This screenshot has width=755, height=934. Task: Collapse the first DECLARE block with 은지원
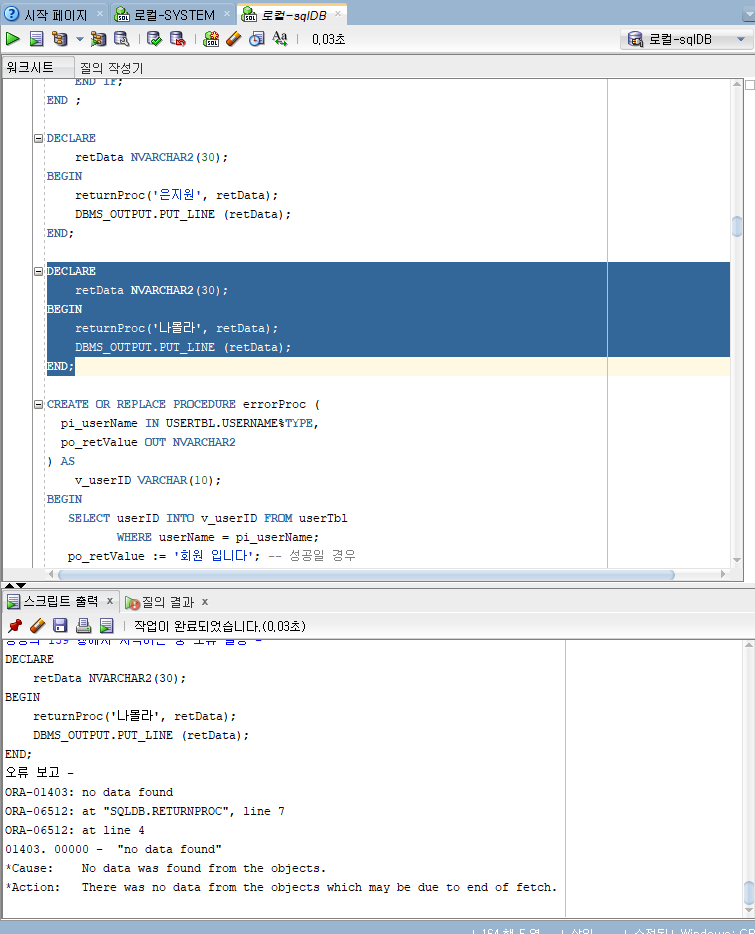coord(39,138)
